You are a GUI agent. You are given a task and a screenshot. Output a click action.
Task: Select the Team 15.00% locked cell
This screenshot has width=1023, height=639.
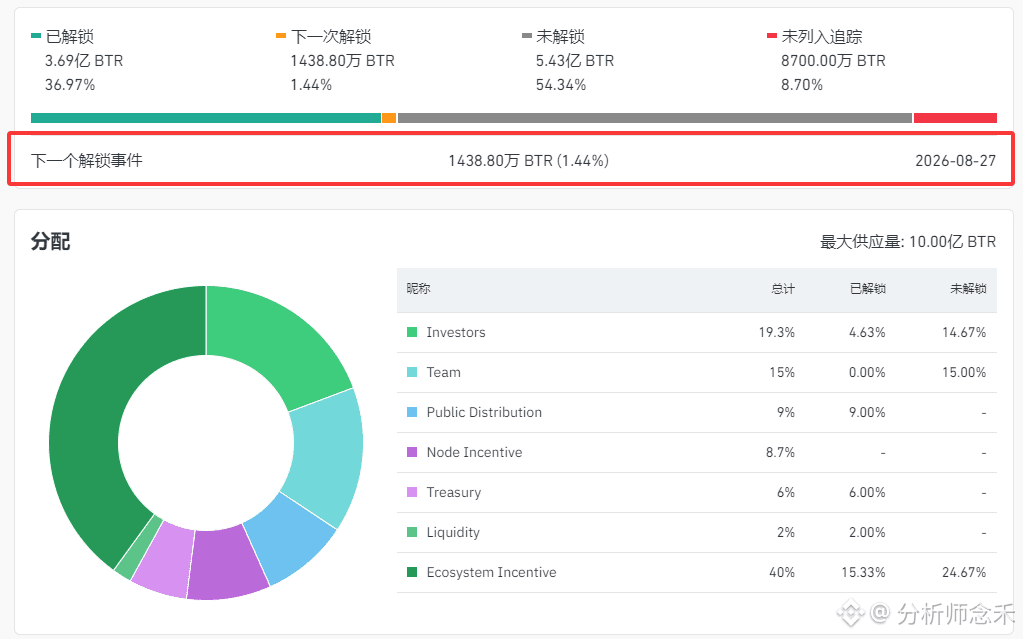coord(964,372)
